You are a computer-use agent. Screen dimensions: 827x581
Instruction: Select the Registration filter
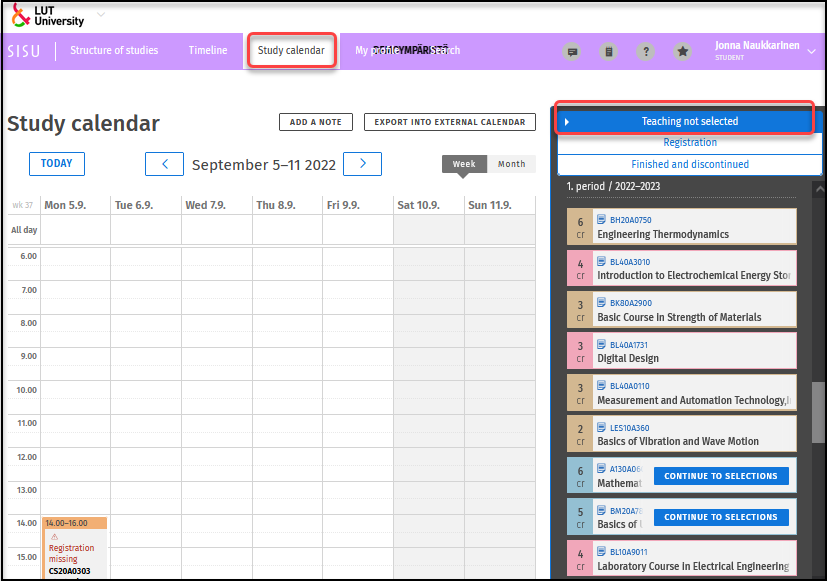coord(690,143)
